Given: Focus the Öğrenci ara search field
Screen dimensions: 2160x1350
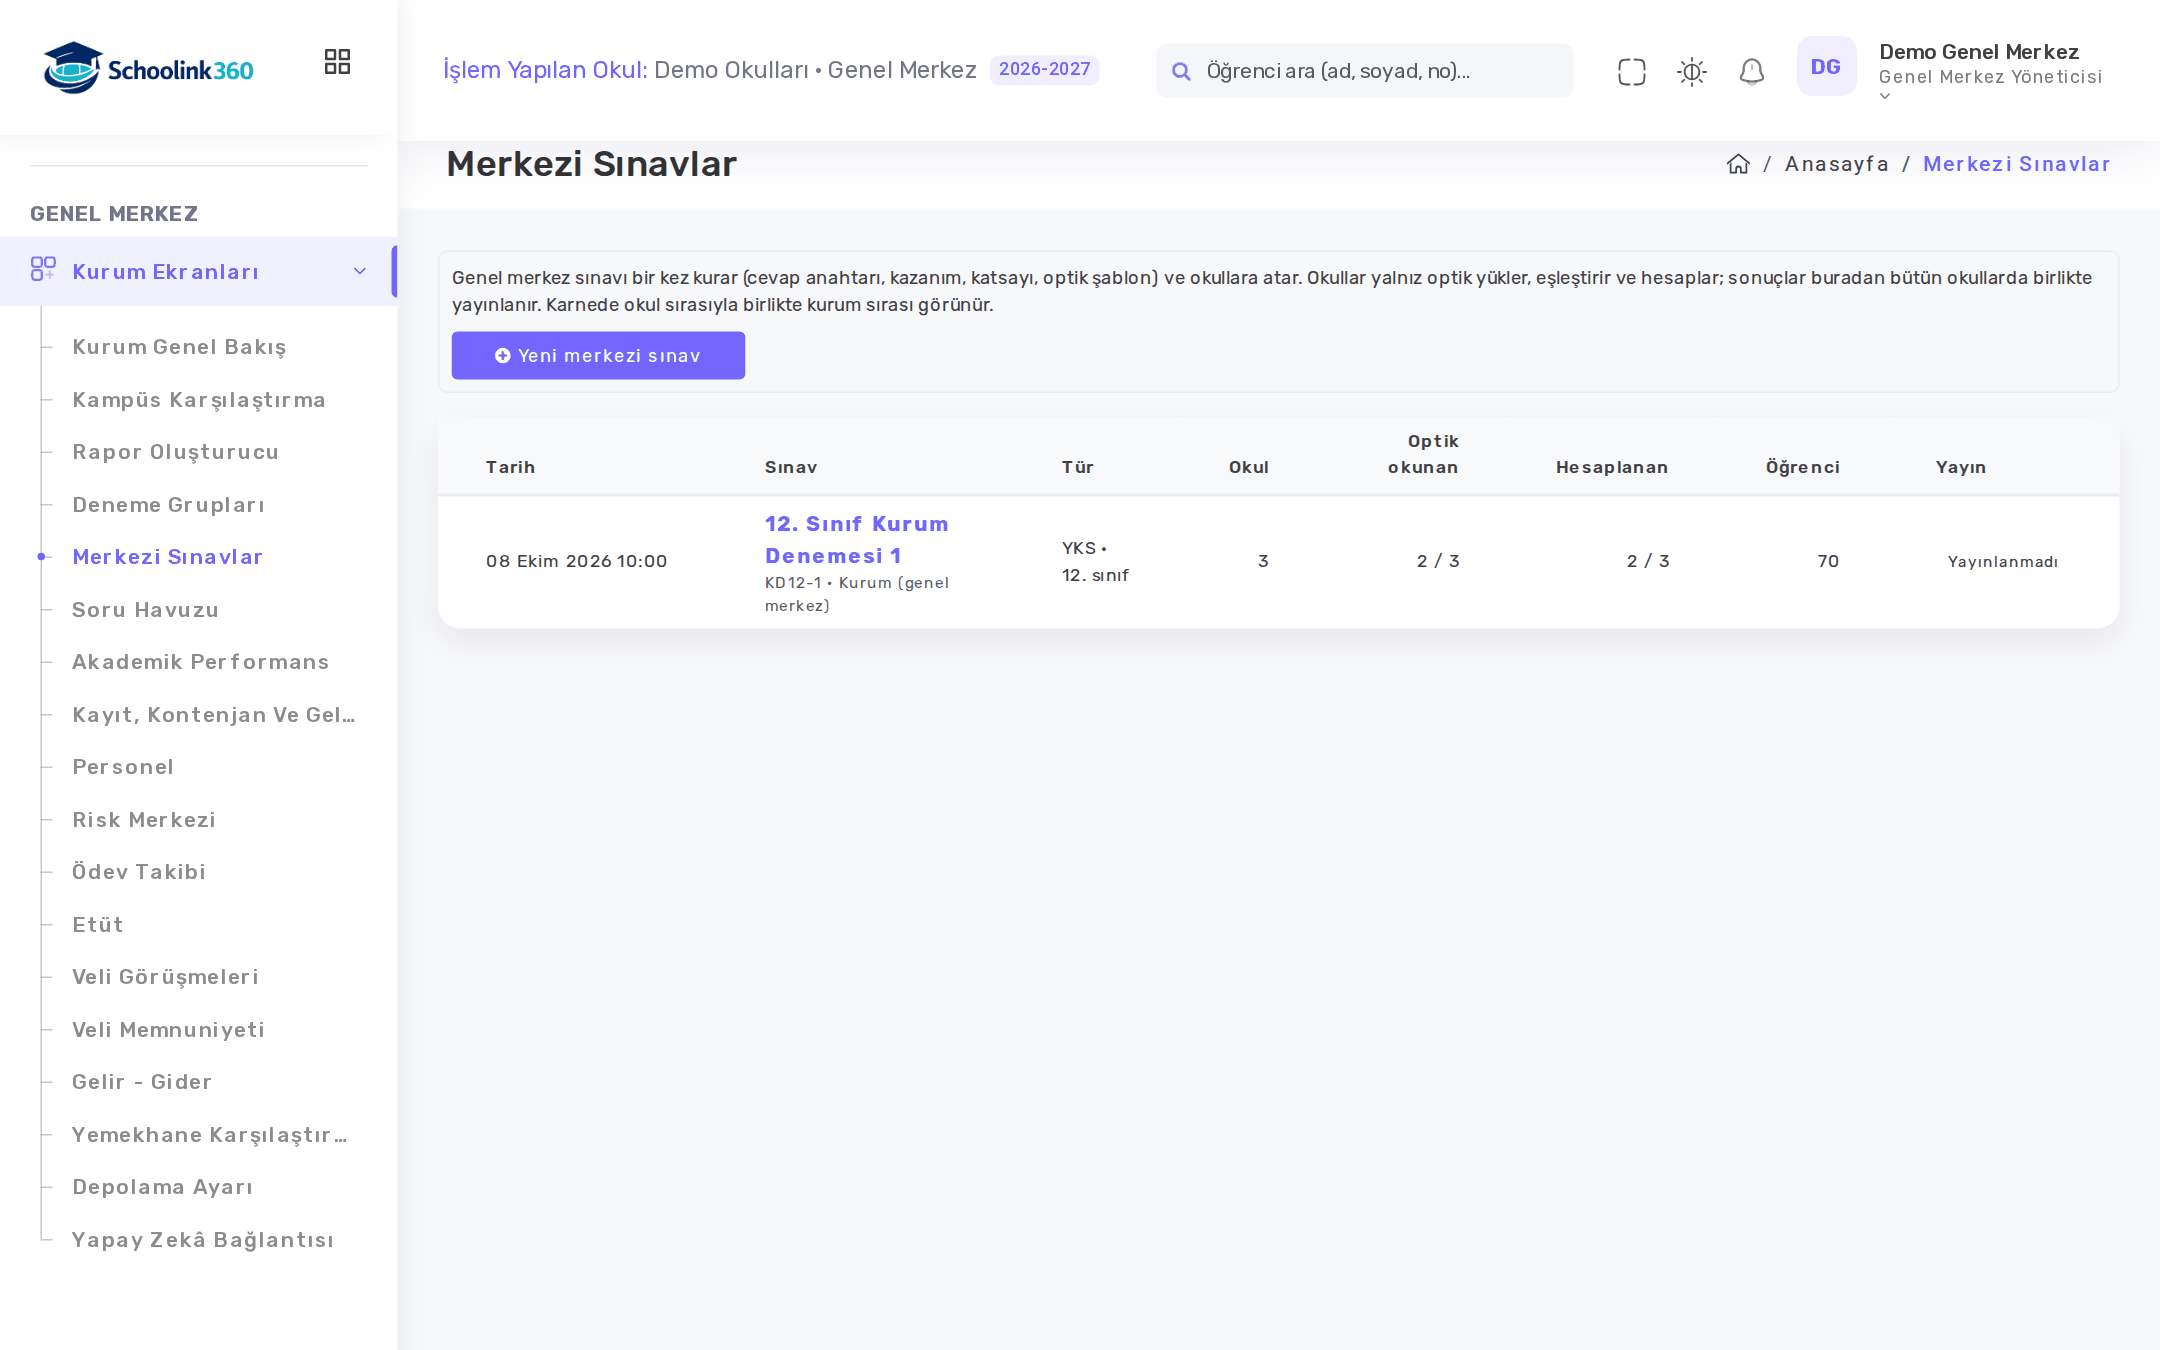Looking at the screenshot, I should 1364,70.
